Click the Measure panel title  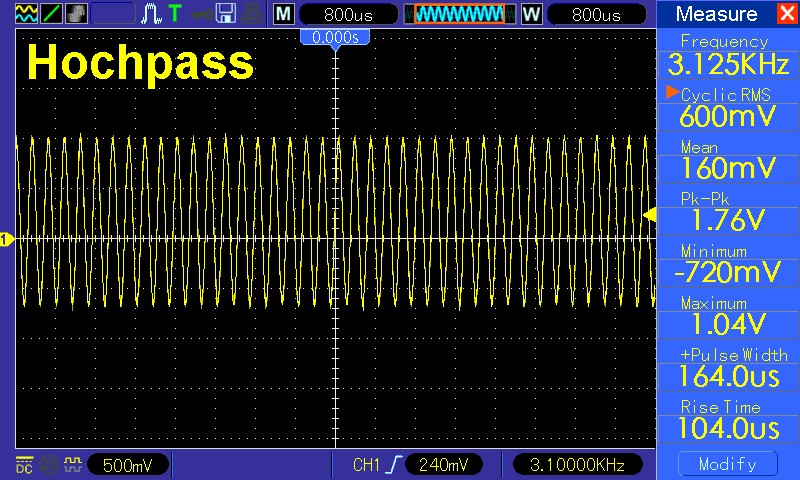coord(716,14)
